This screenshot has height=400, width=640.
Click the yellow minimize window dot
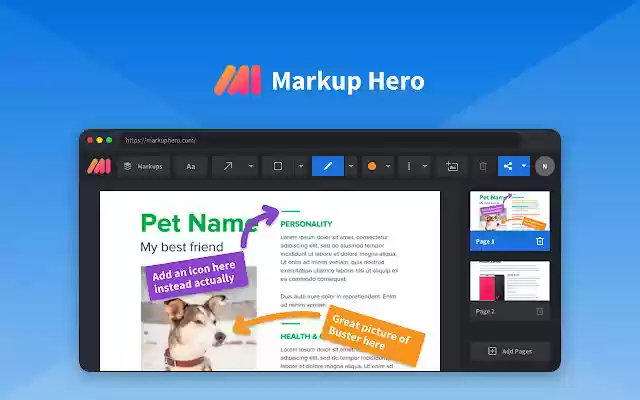pyautogui.click(x=99, y=140)
